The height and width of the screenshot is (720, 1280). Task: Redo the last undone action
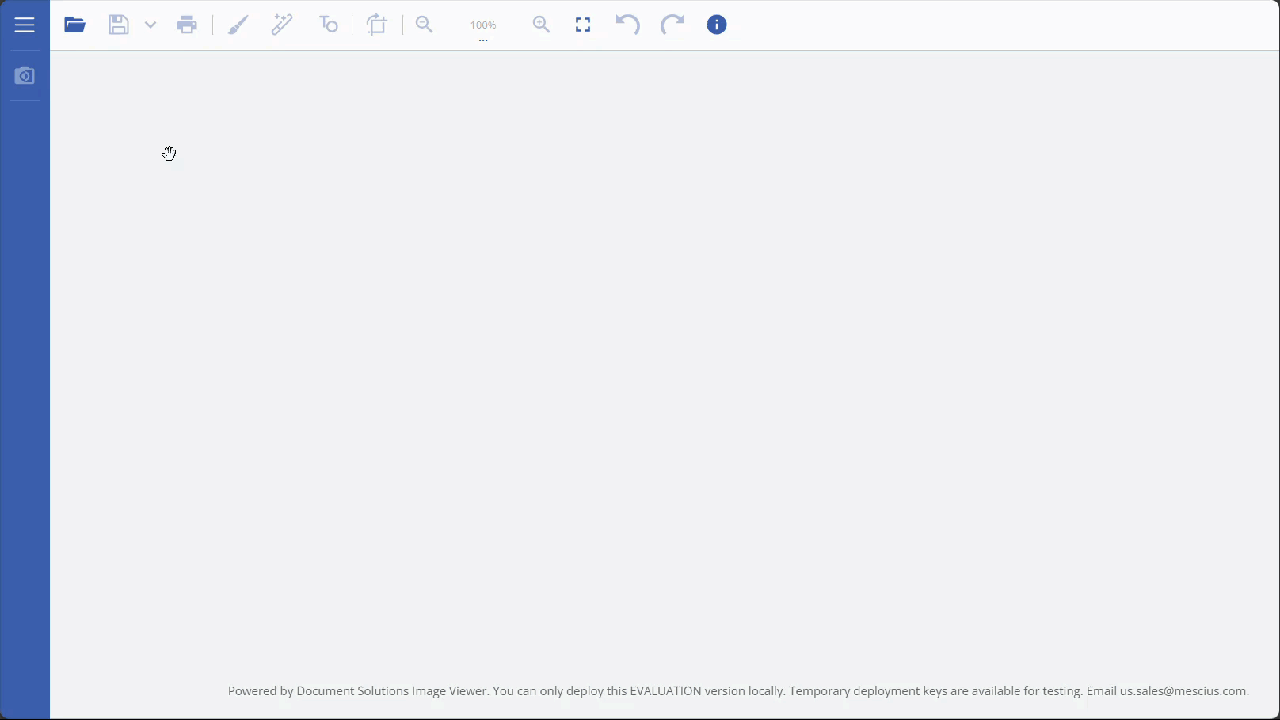[672, 25]
